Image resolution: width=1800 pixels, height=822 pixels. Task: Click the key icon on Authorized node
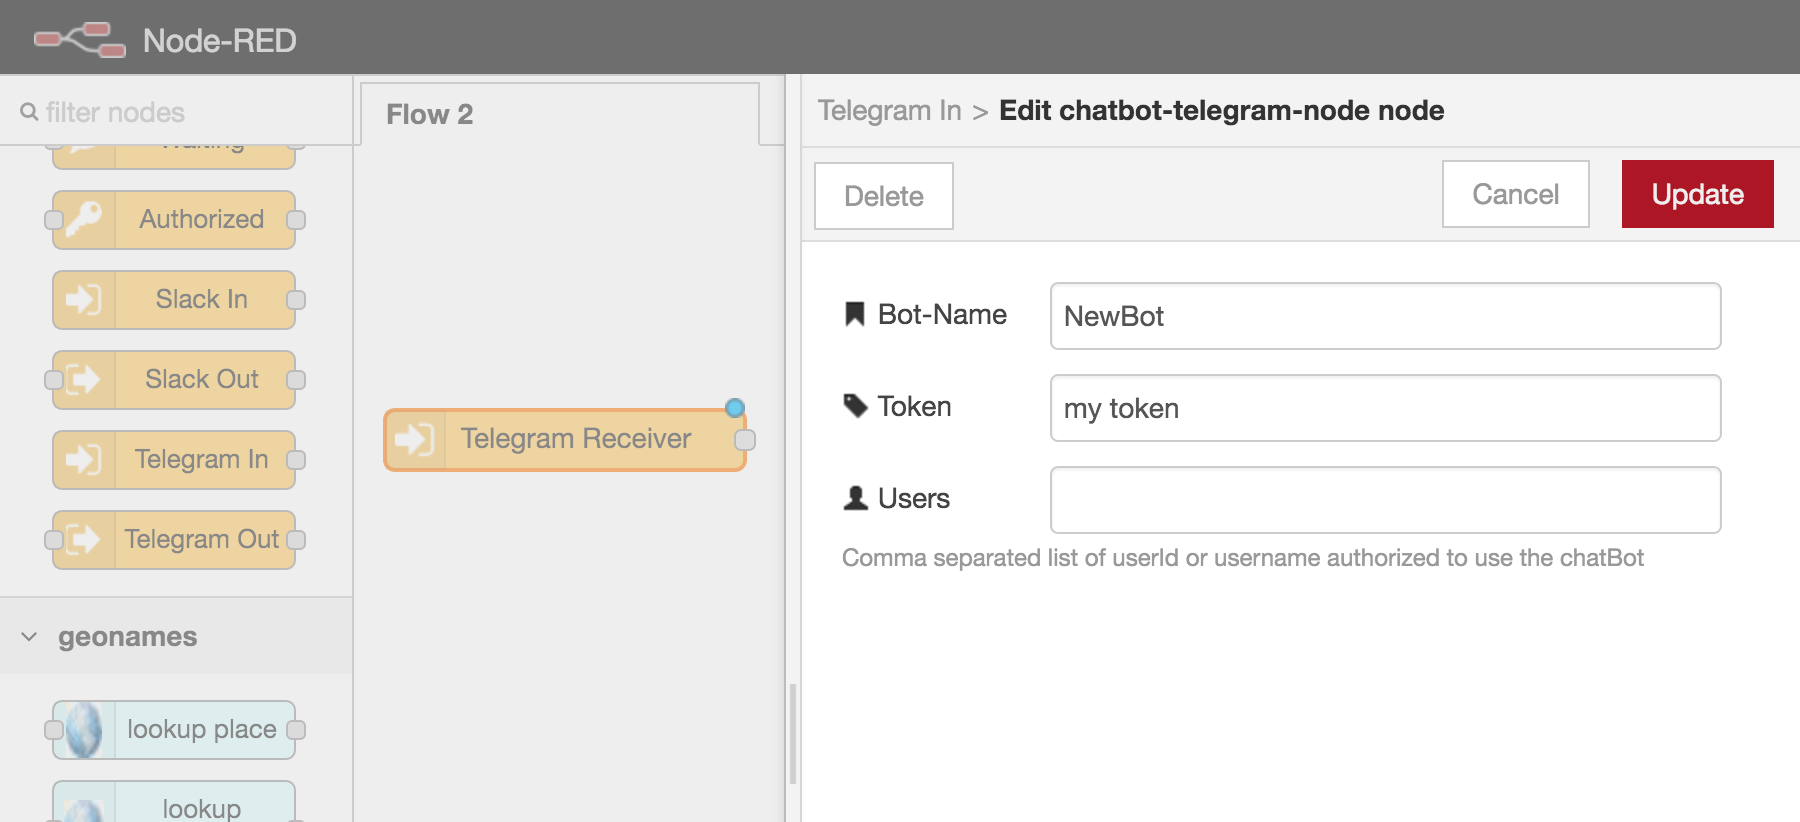point(84,220)
